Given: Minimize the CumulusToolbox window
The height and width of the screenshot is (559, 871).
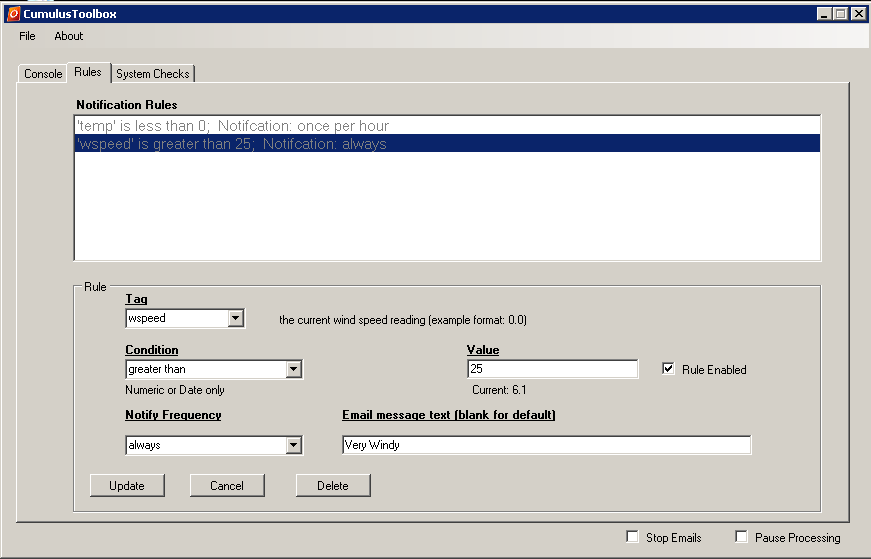Looking at the screenshot, I should [x=824, y=14].
